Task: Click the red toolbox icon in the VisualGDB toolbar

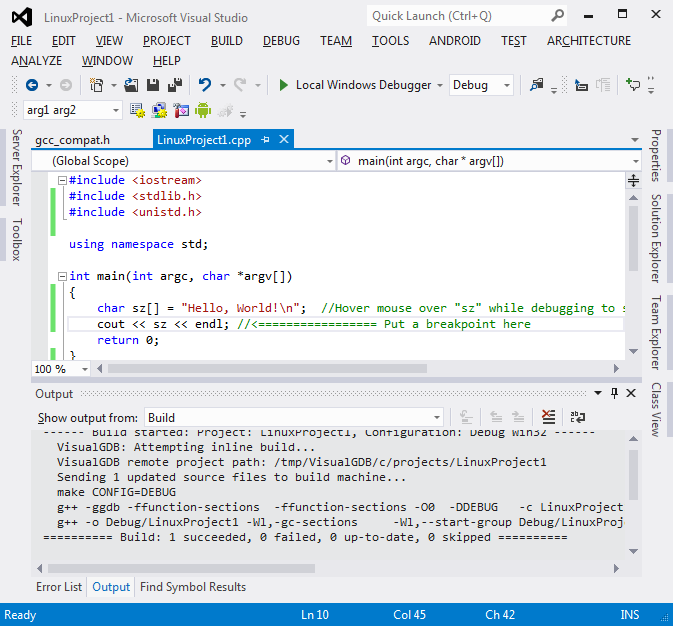Action: [x=181, y=111]
